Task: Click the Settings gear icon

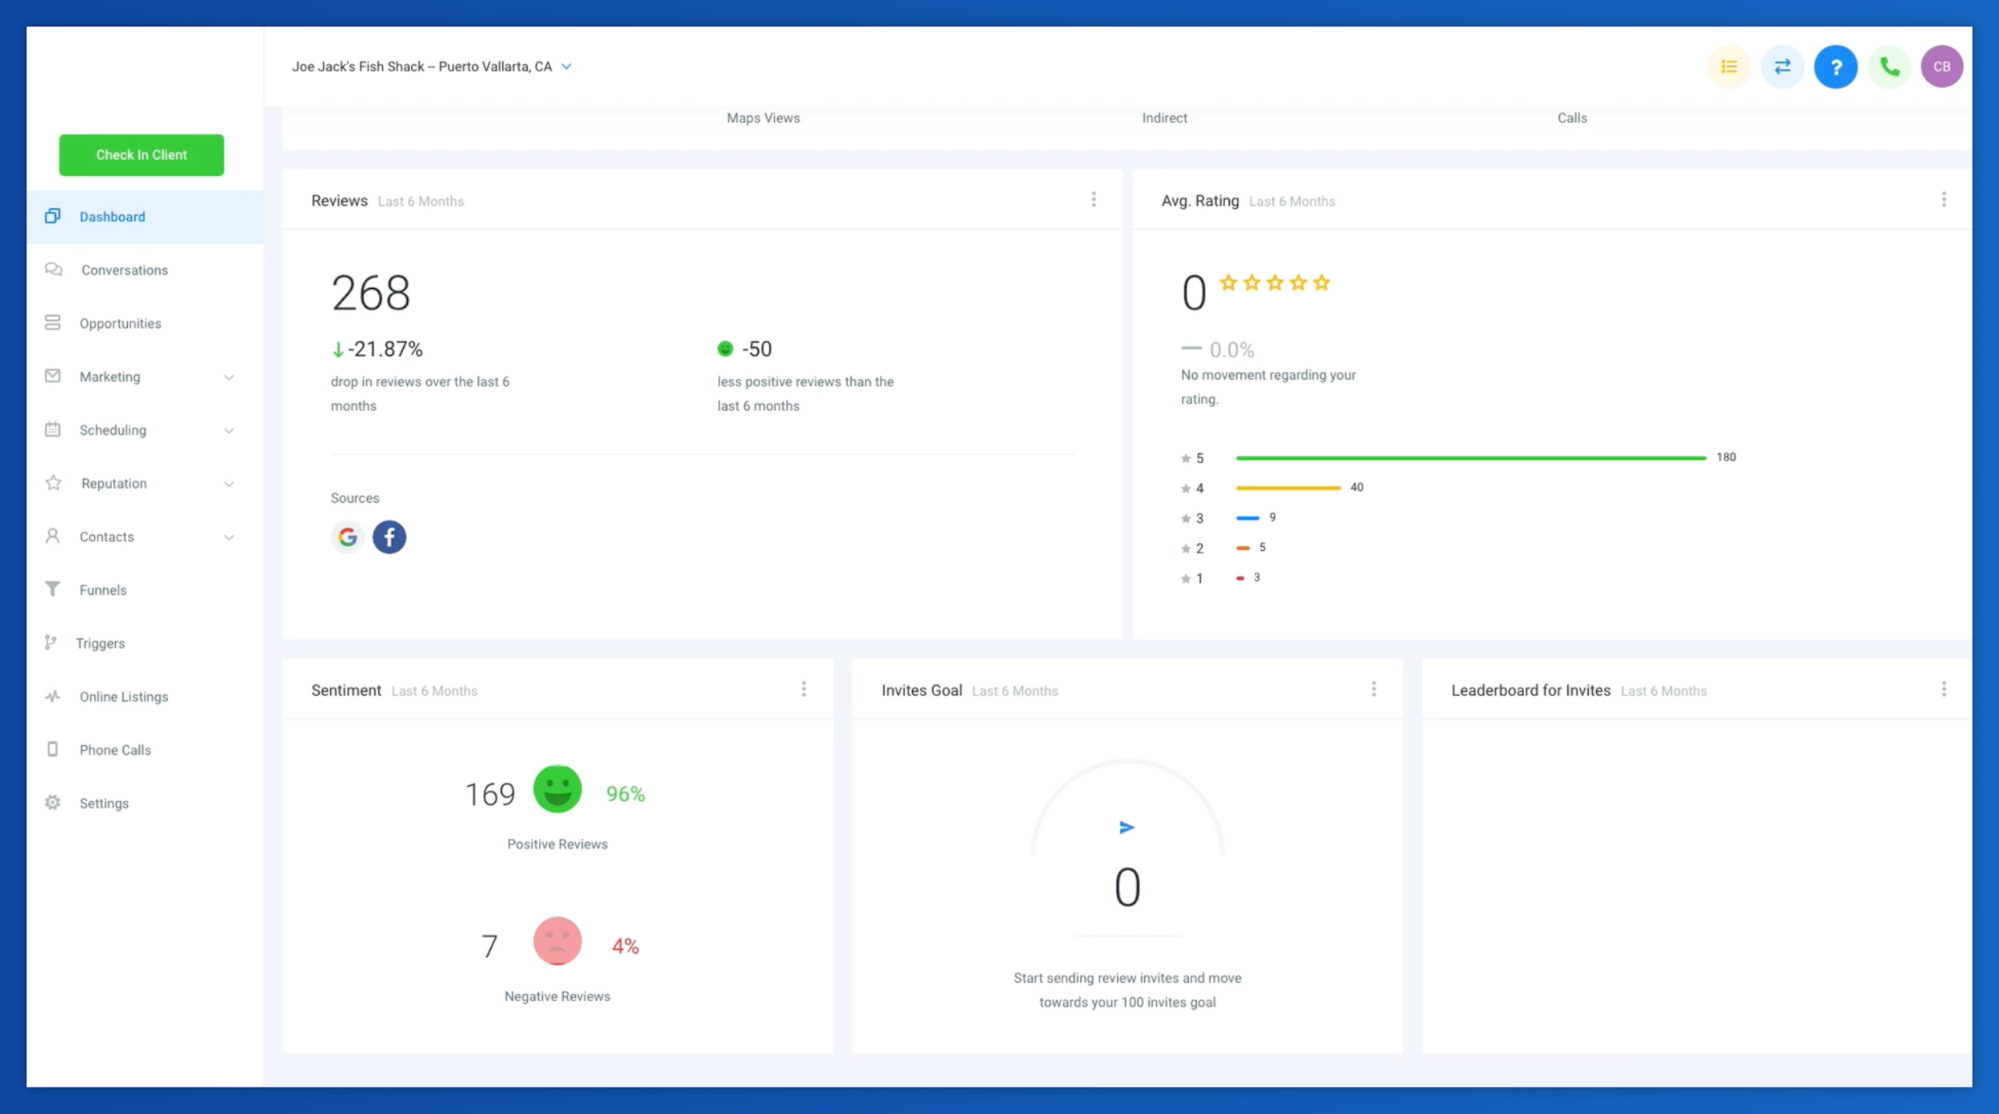Action: [53, 803]
